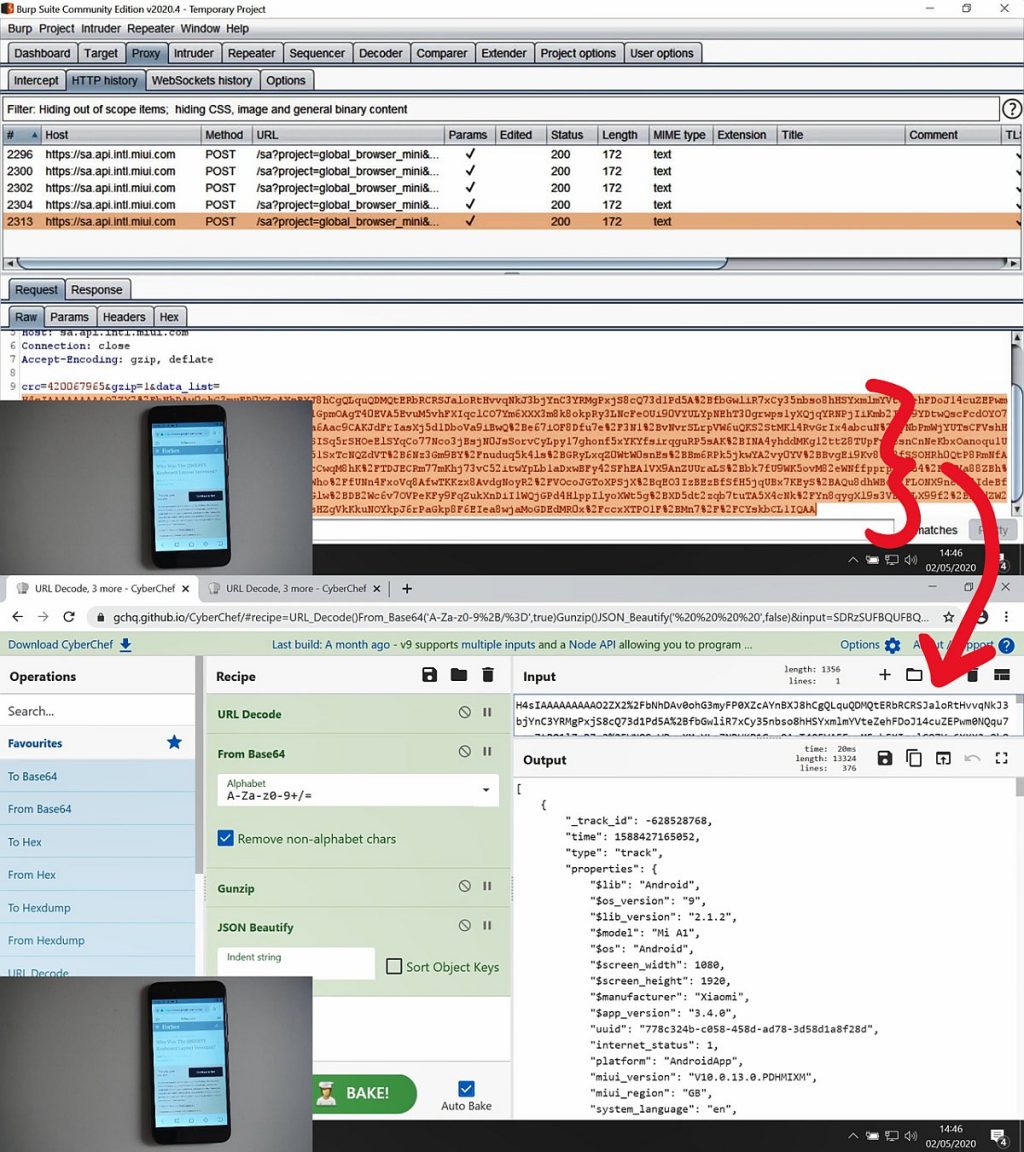Disable the JSON Beautify operation
The height and width of the screenshot is (1152, 1024).
[464, 926]
